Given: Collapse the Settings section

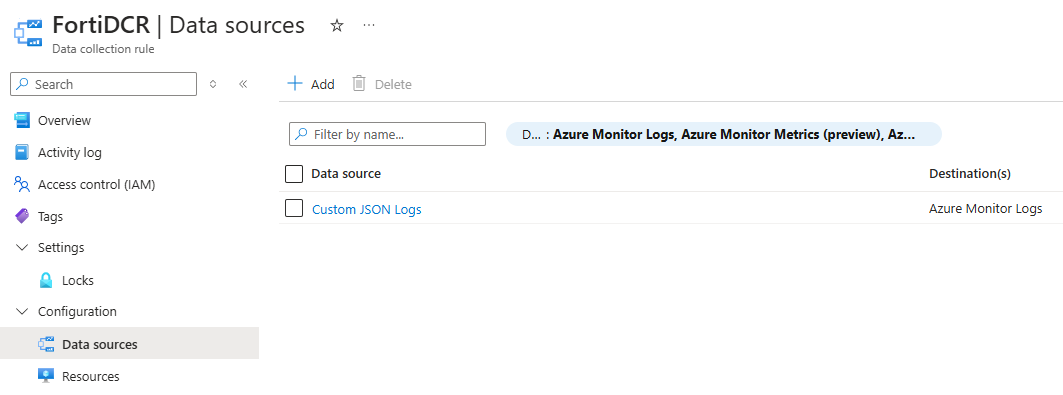Looking at the screenshot, I should [x=22, y=248].
